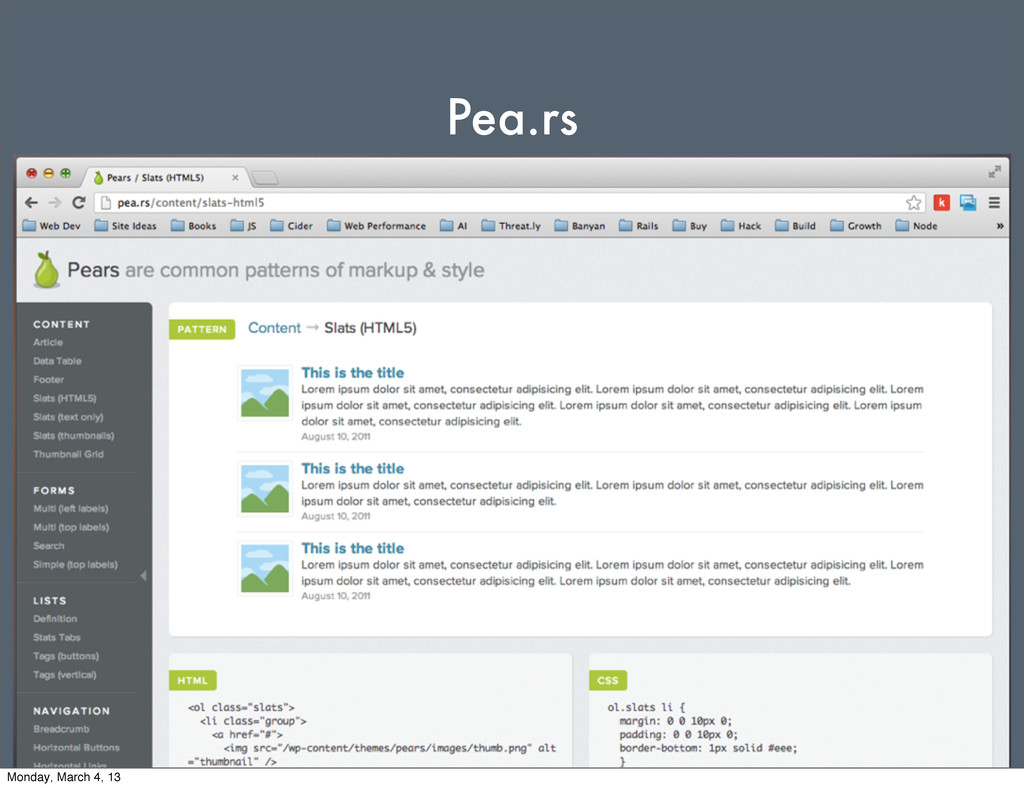Click the third slat's landscape thumbnail

point(264,568)
